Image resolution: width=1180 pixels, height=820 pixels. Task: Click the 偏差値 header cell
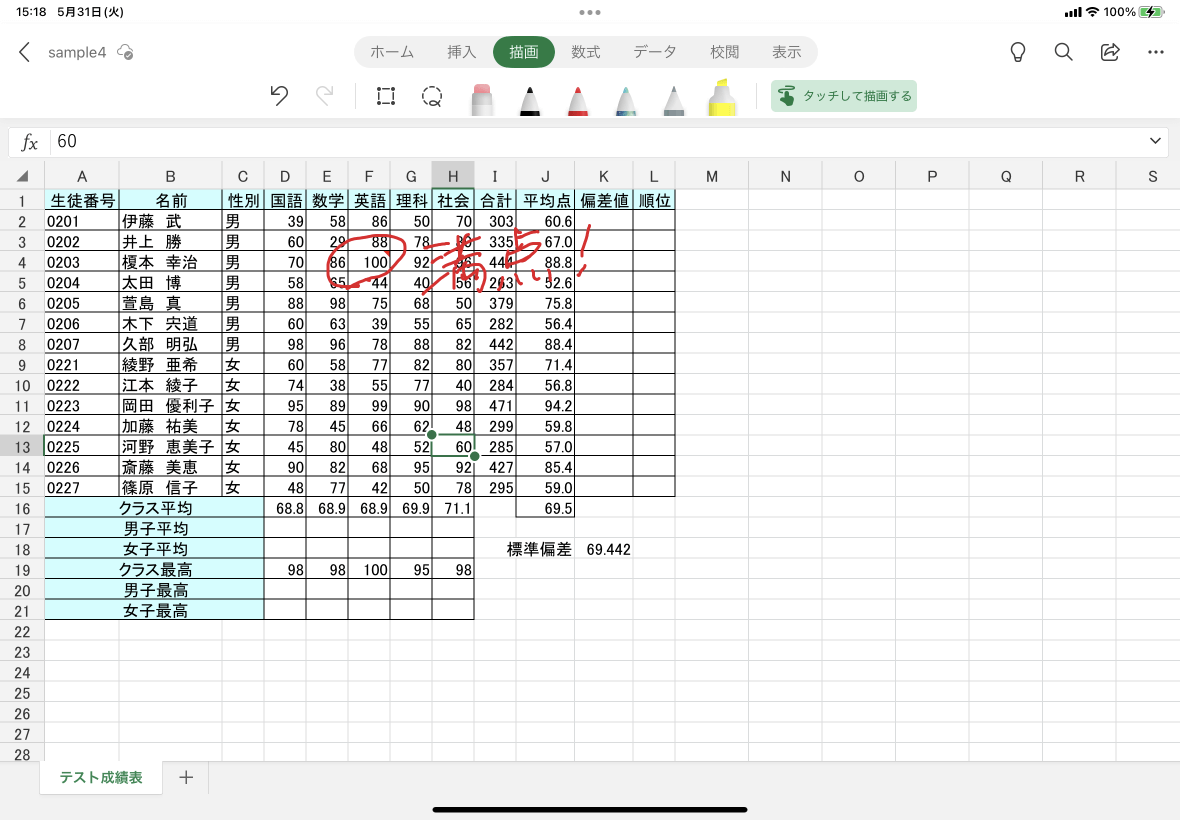coord(604,200)
